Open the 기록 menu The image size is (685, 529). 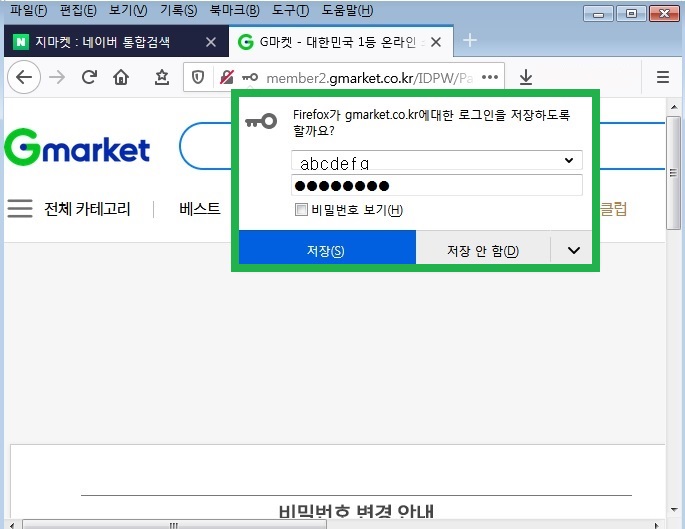pos(178,10)
